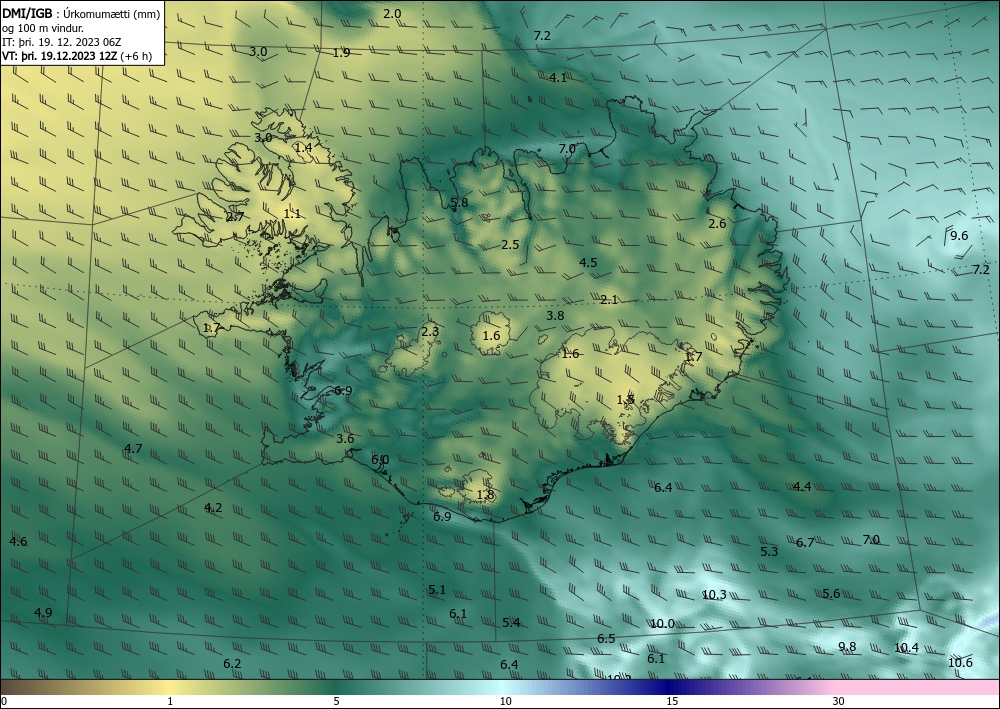This screenshot has height=709, width=1000.
Task: Click the 15 tick on the color scale
Action: [x=672, y=702]
